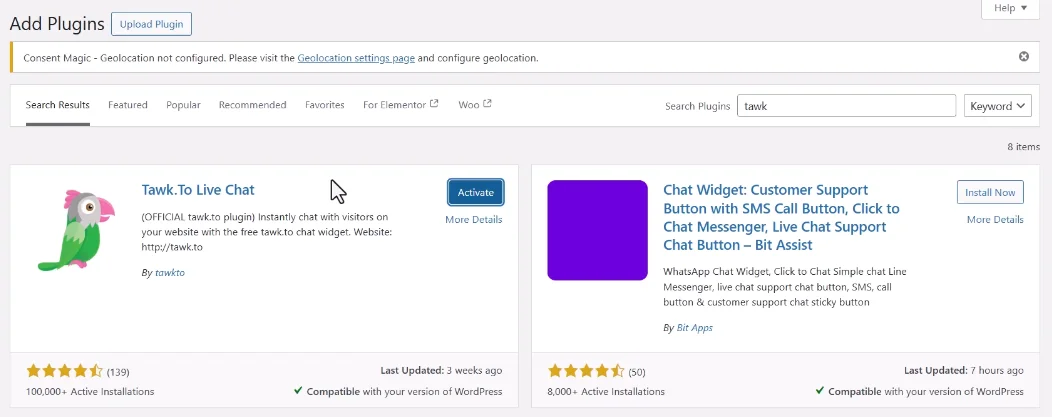The image size is (1052, 417).
Task: Click the '(139)' ratings count
Action: click(118, 372)
